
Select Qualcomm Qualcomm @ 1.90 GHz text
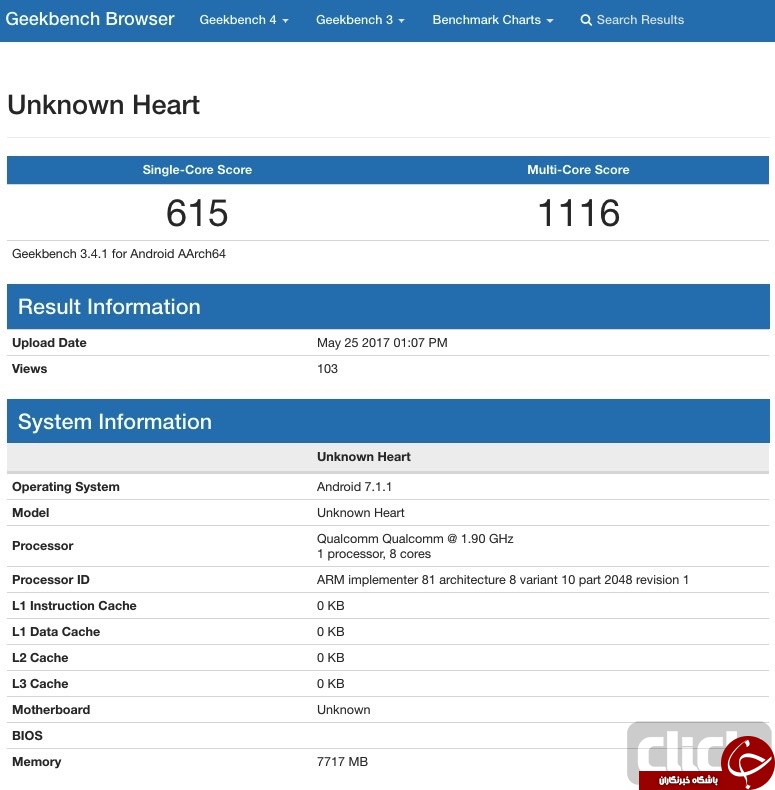(x=415, y=539)
